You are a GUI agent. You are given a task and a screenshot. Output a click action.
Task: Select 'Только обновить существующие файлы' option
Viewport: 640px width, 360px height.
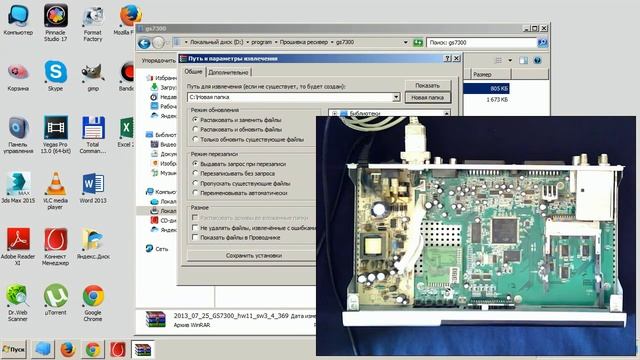pos(195,139)
